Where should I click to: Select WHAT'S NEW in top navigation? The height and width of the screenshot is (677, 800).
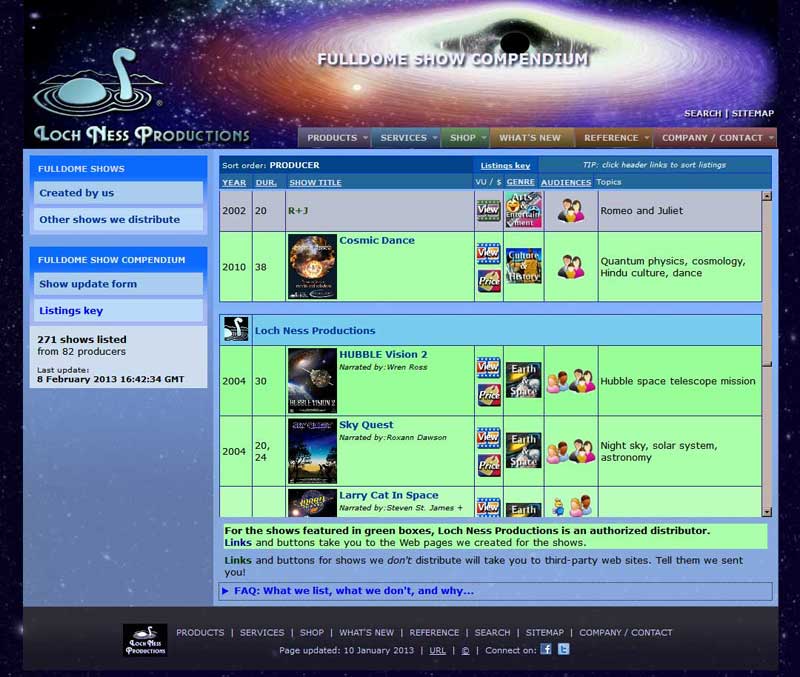click(x=530, y=138)
